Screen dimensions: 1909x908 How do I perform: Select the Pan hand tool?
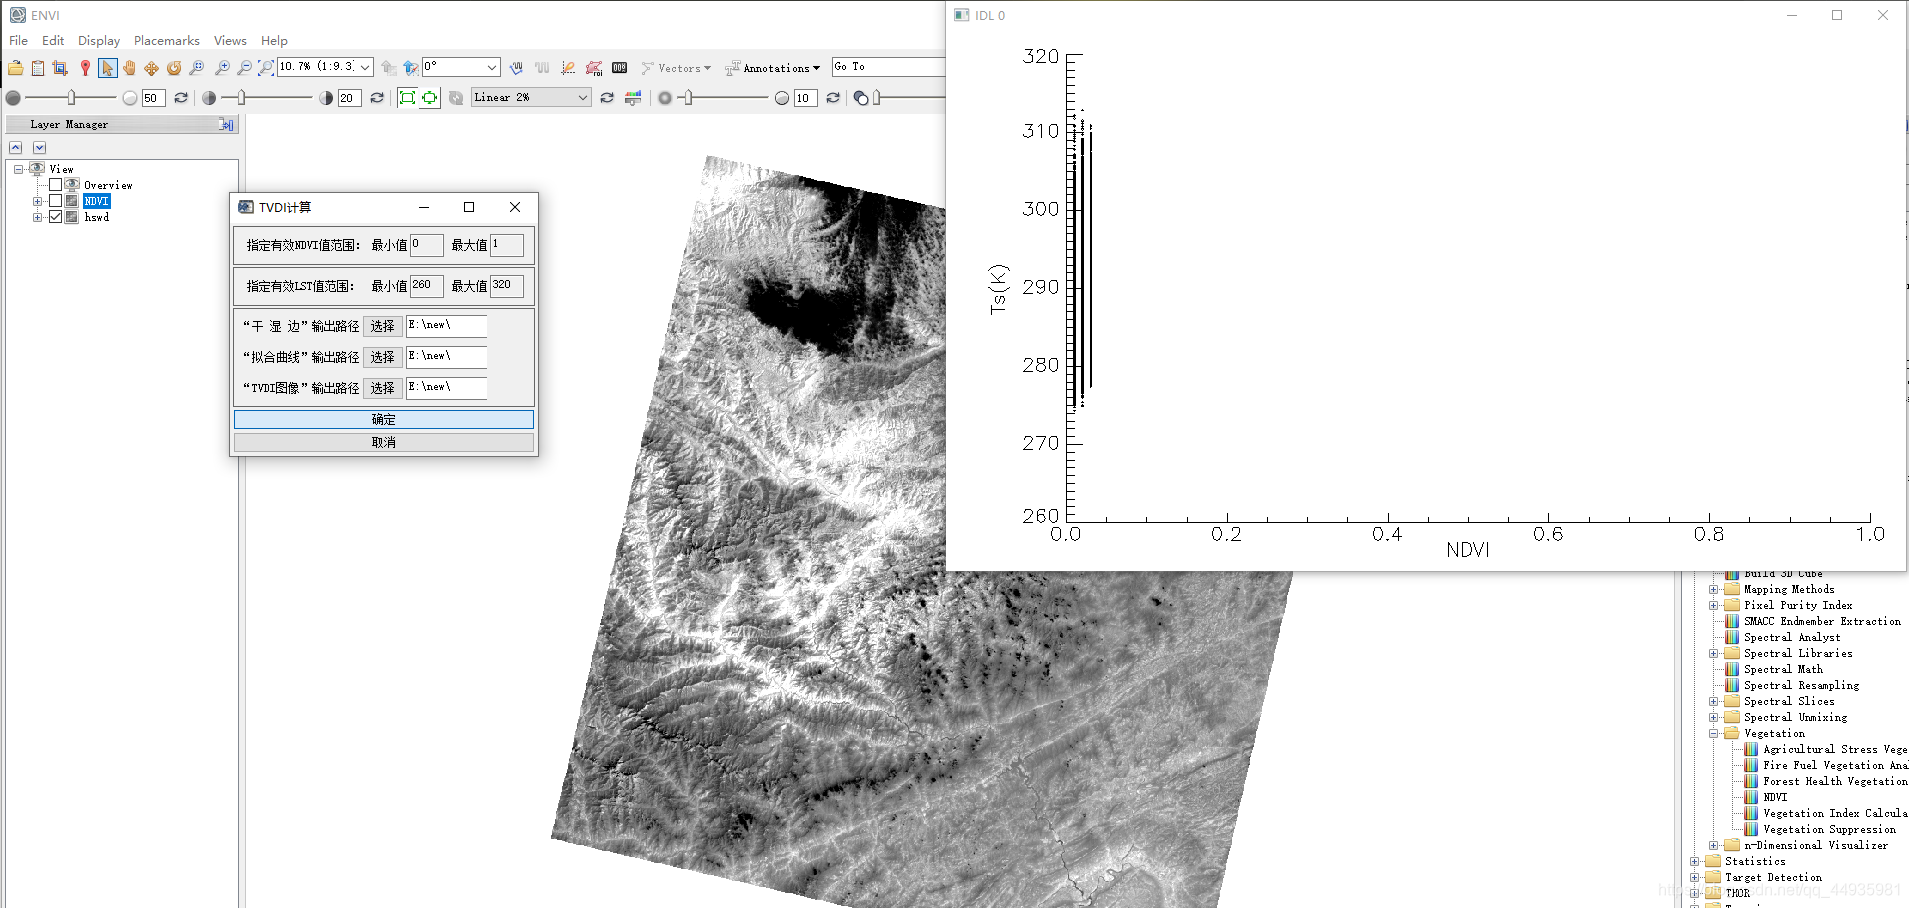(129, 68)
